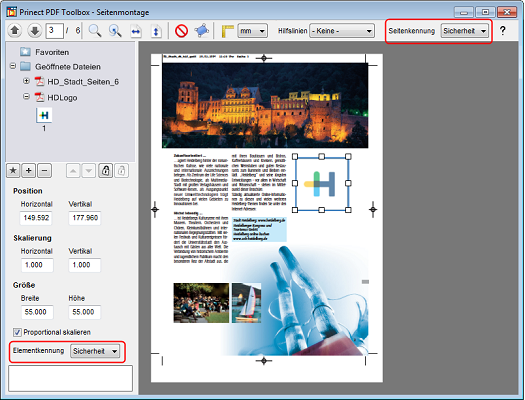The height and width of the screenshot is (400, 525).
Task: Open the Hilfslinien dropdown
Action: tap(342, 31)
